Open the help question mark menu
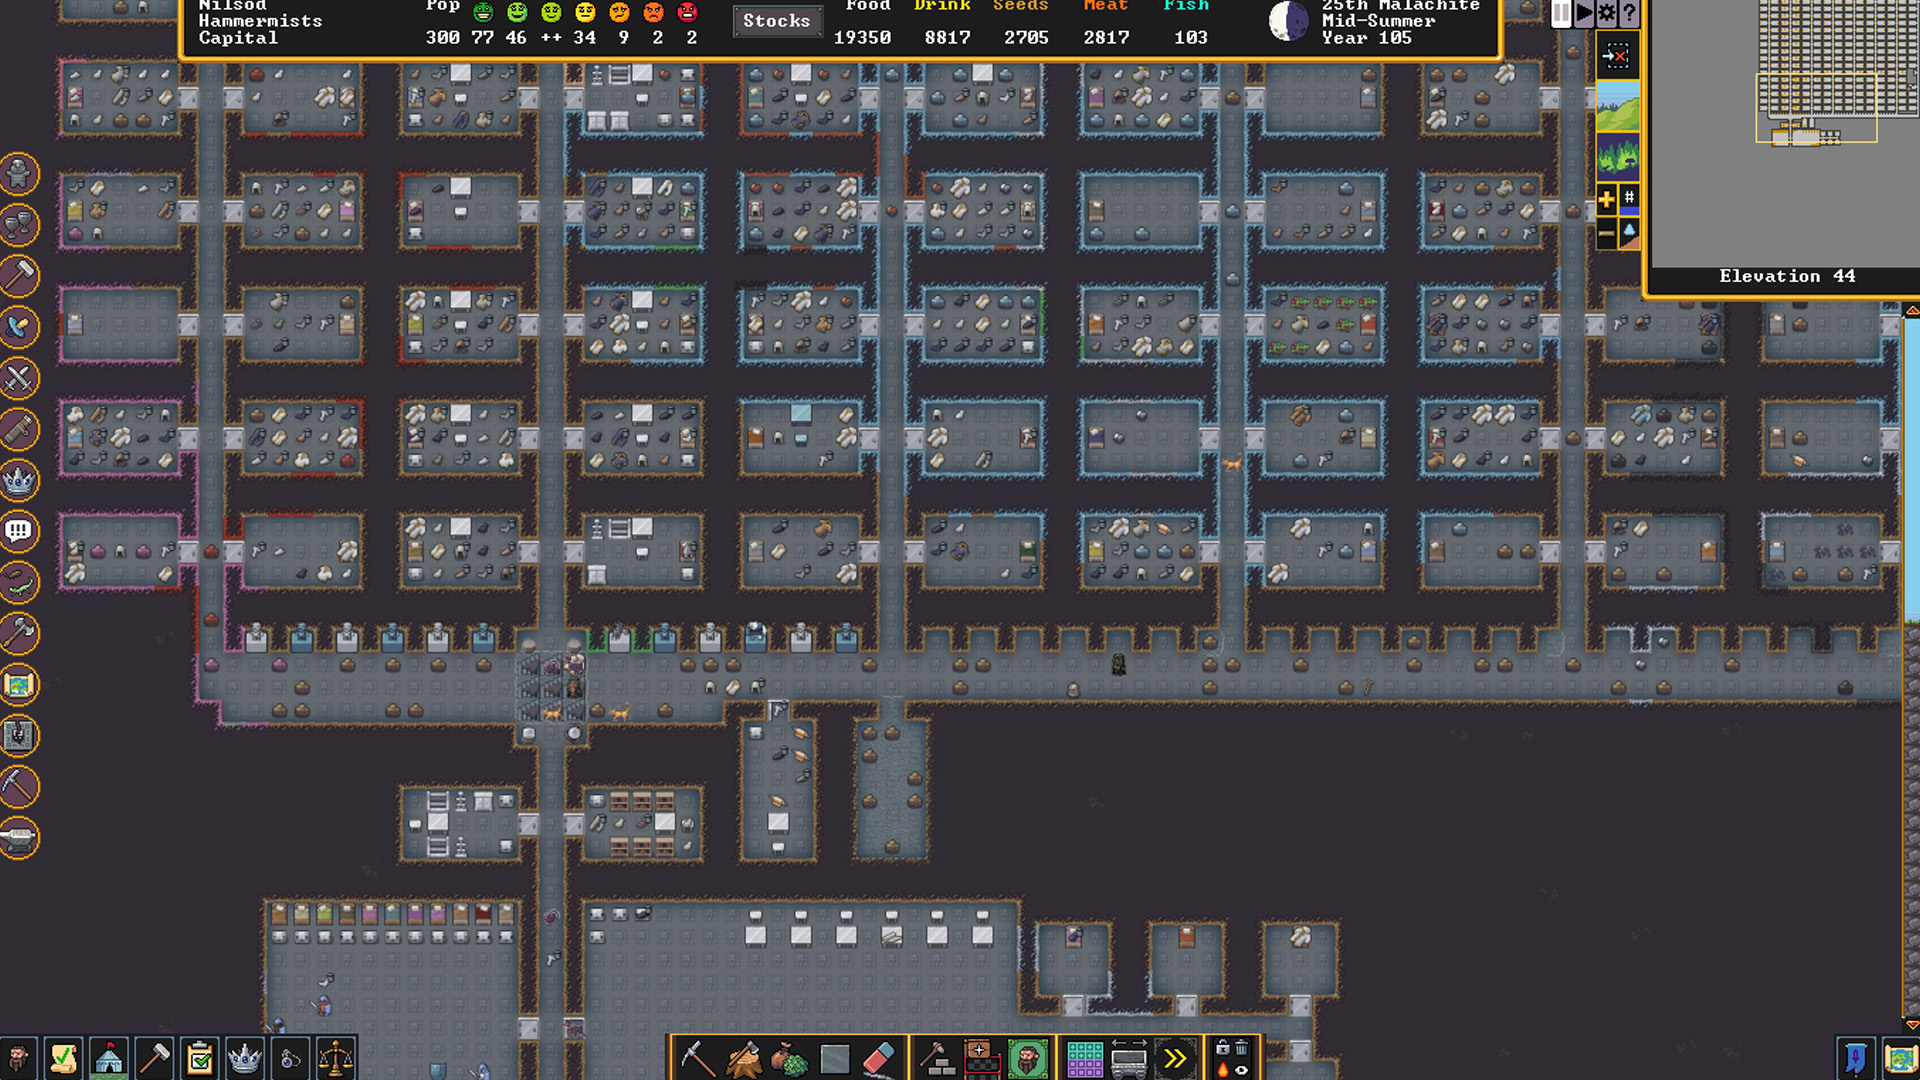 pyautogui.click(x=1629, y=13)
